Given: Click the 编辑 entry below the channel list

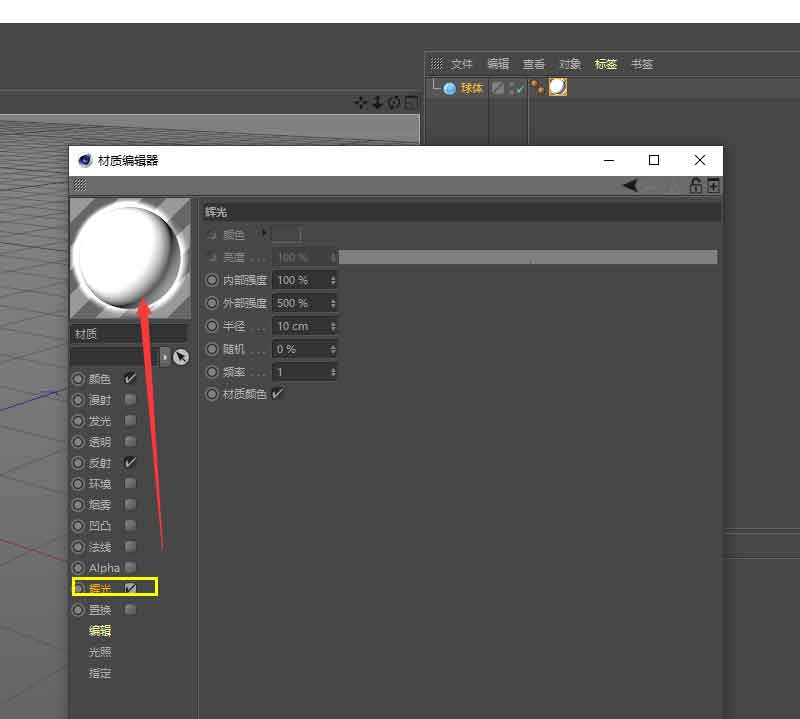Looking at the screenshot, I should (100, 630).
